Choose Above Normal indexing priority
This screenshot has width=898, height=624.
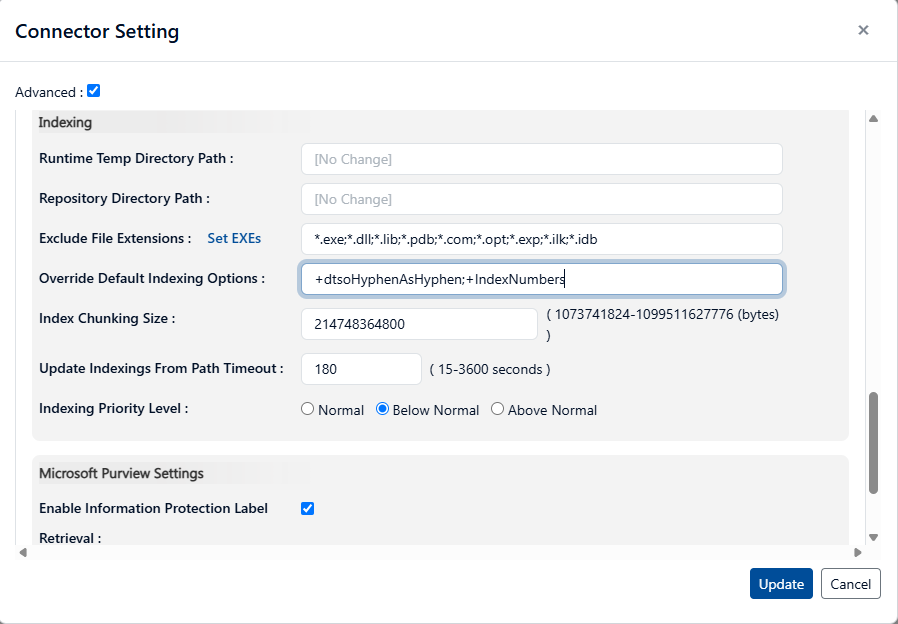[497, 409]
